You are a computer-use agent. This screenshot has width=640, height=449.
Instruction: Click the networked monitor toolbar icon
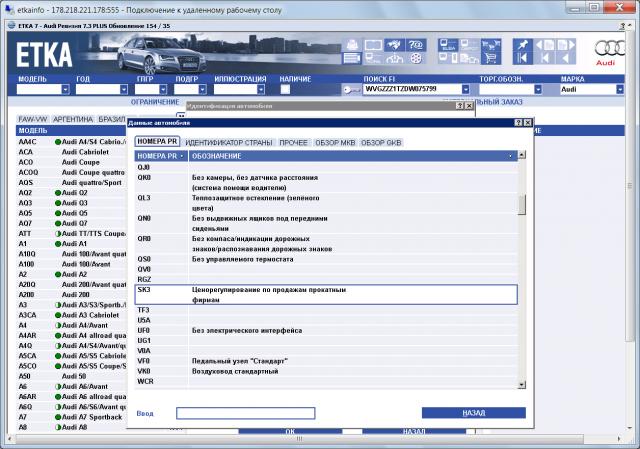point(373,58)
